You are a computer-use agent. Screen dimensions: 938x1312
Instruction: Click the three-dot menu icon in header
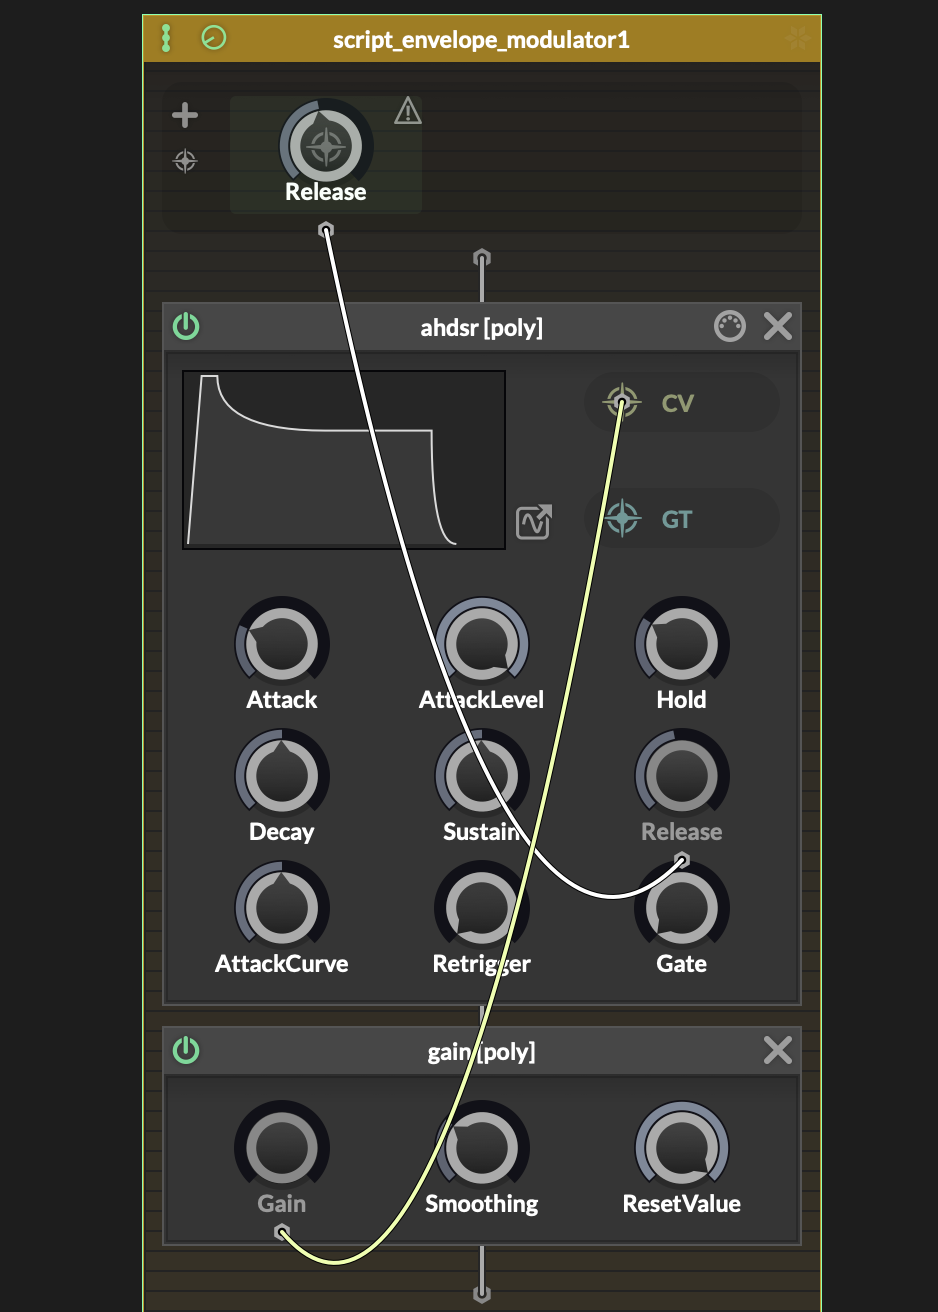click(166, 39)
